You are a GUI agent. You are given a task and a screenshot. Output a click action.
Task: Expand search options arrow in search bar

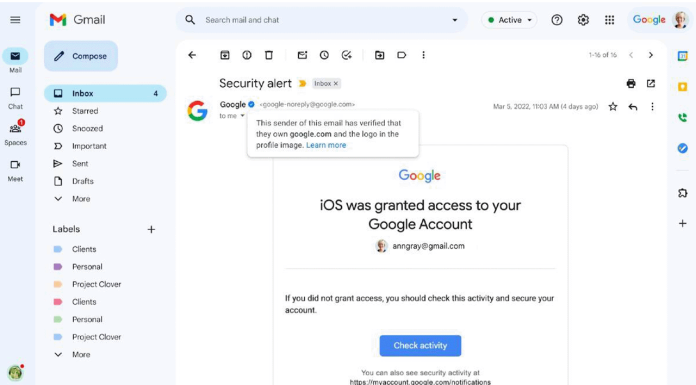(455, 20)
